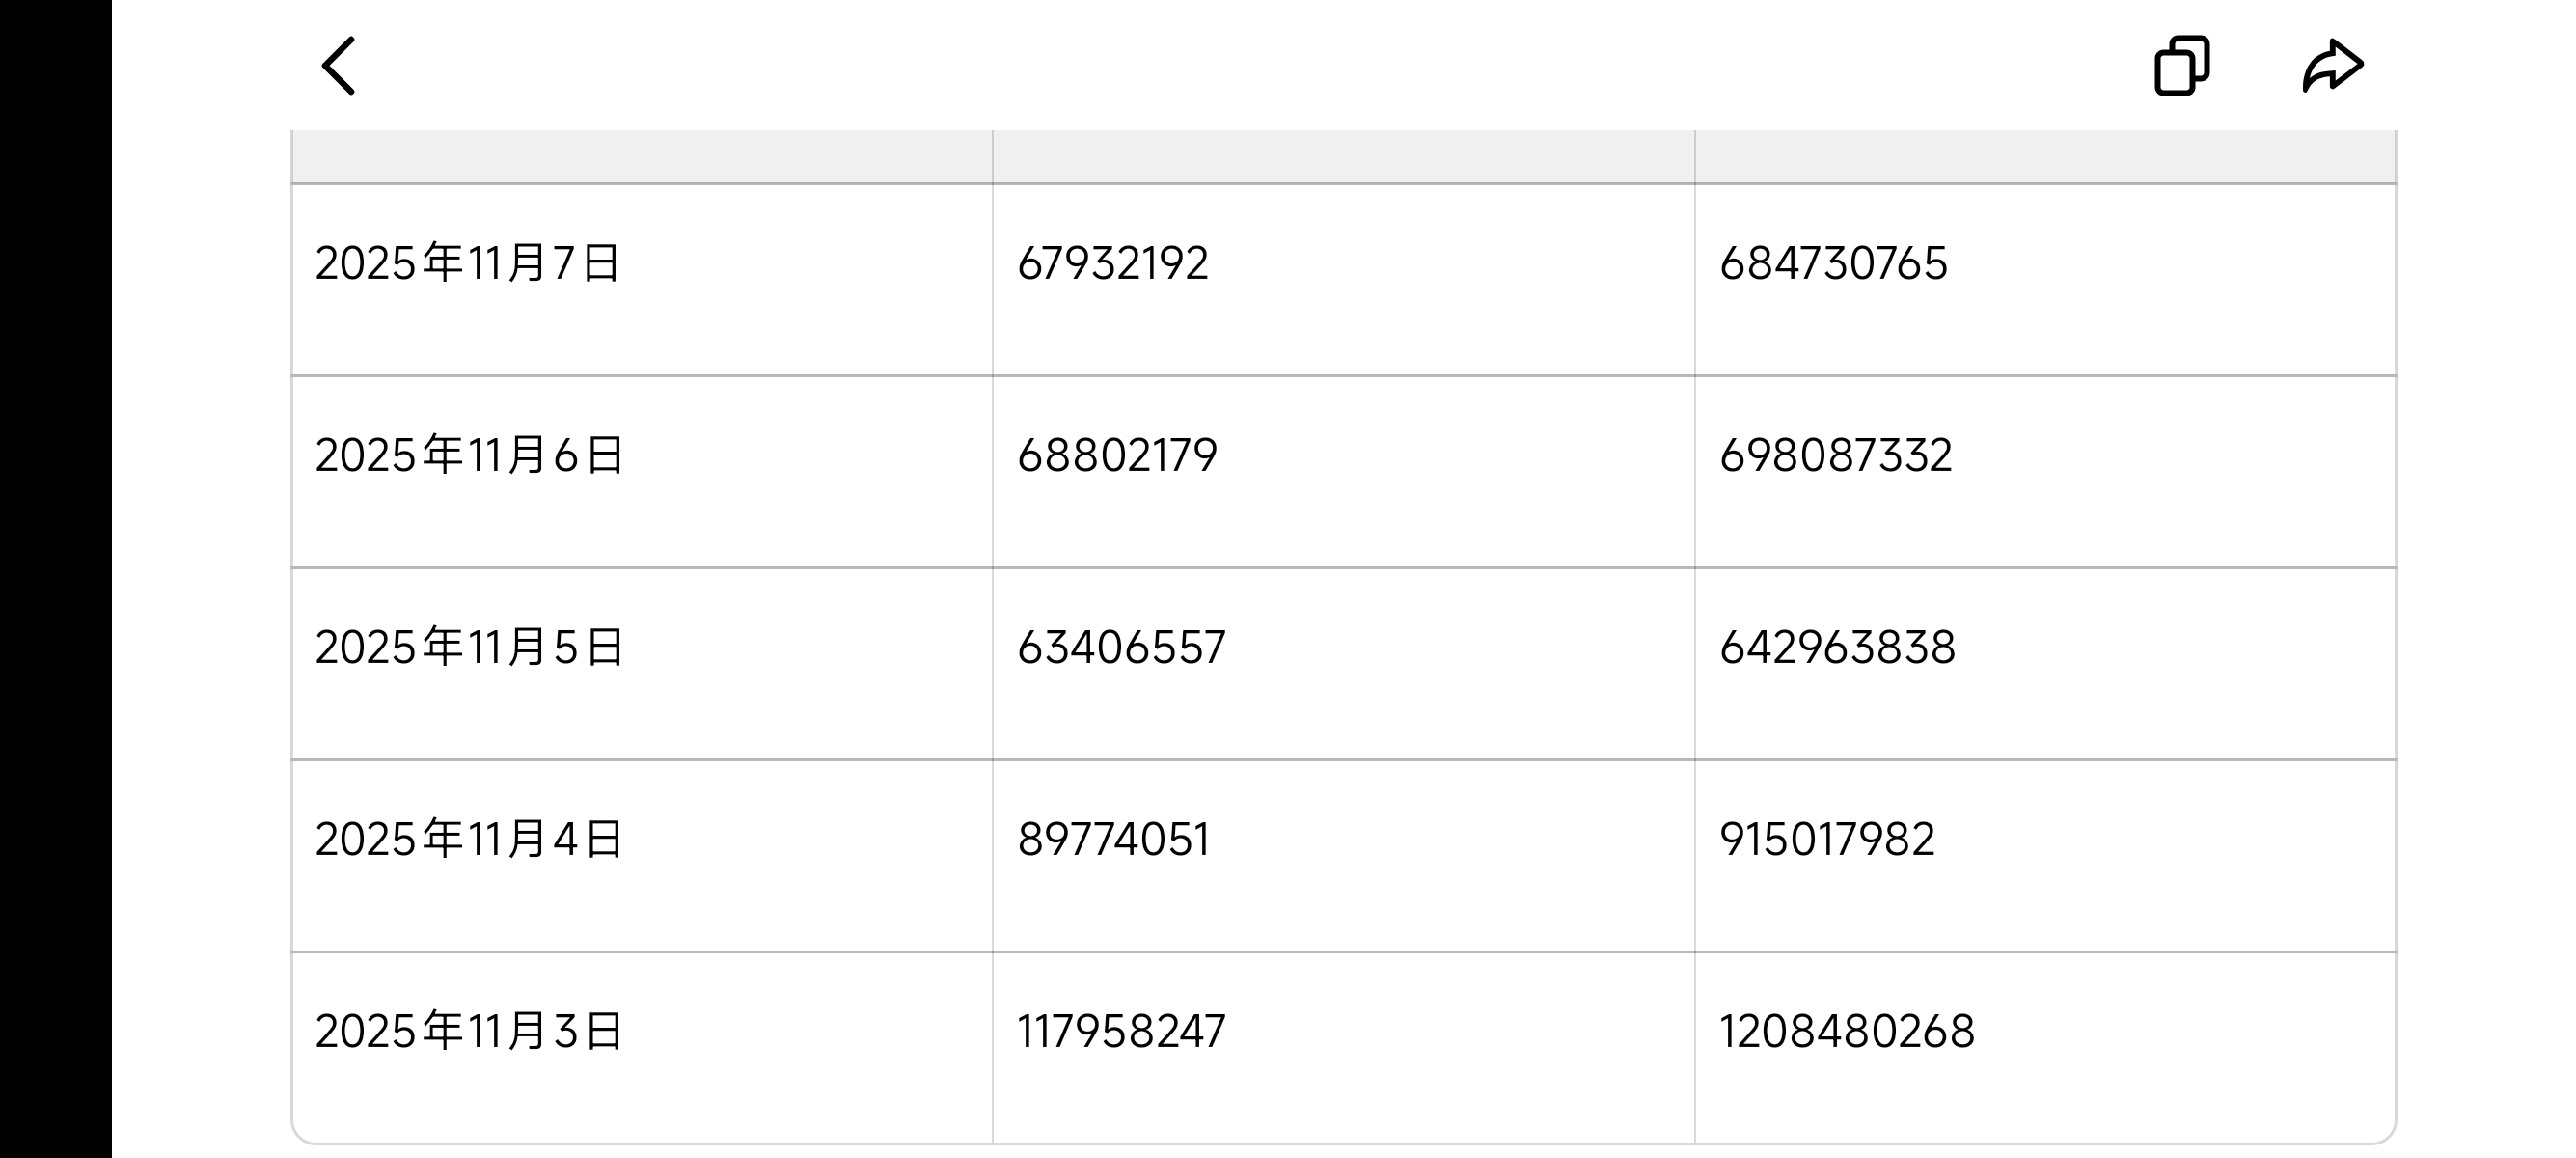
Task: Select the 2025年11月4日 date cell
Action: [470, 840]
